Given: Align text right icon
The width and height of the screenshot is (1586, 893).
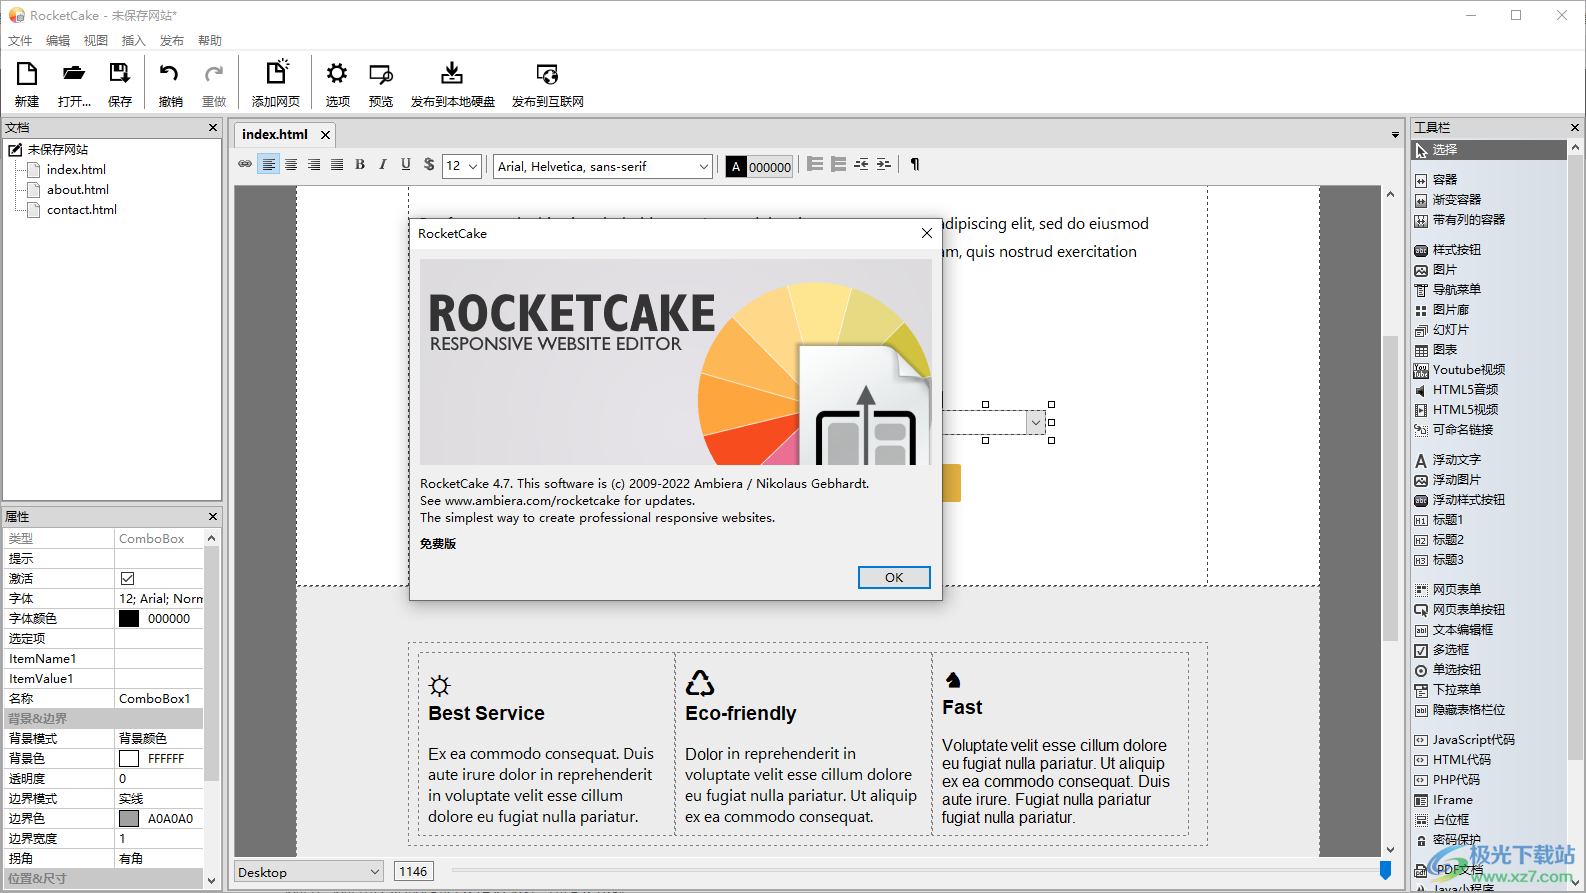Looking at the screenshot, I should [x=314, y=165].
